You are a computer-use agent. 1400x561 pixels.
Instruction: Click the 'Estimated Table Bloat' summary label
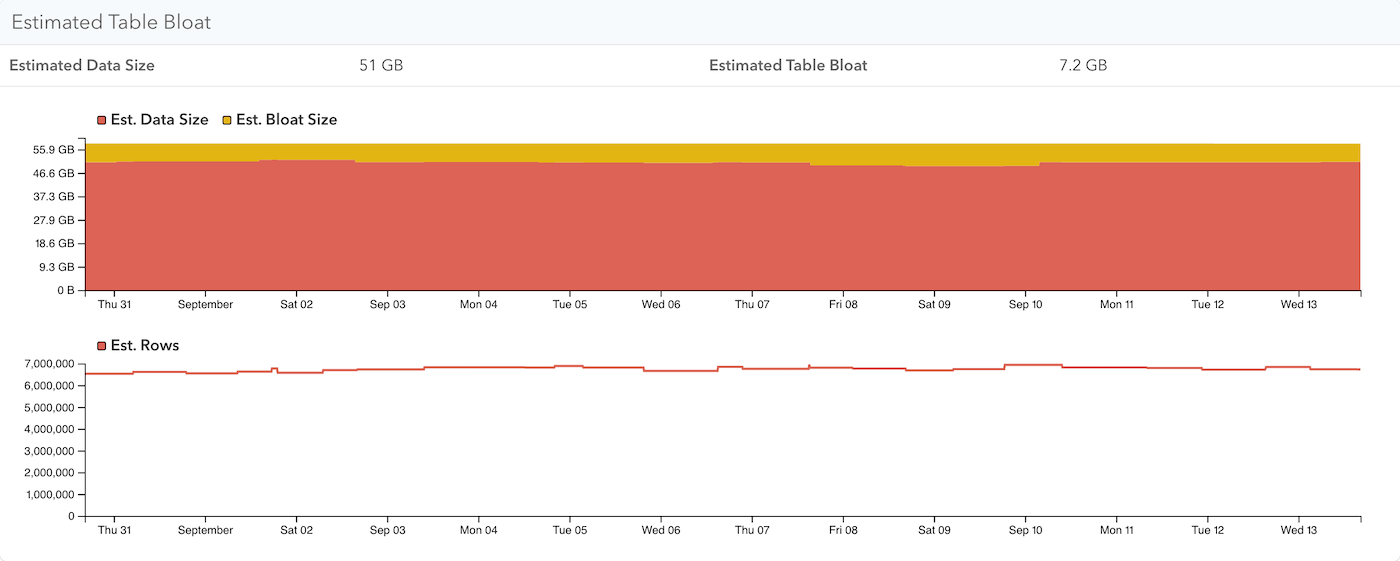pos(788,66)
